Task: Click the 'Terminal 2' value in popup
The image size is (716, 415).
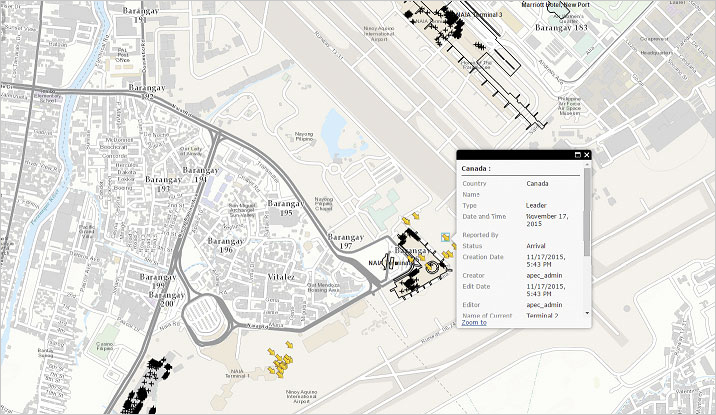Action: [542, 315]
